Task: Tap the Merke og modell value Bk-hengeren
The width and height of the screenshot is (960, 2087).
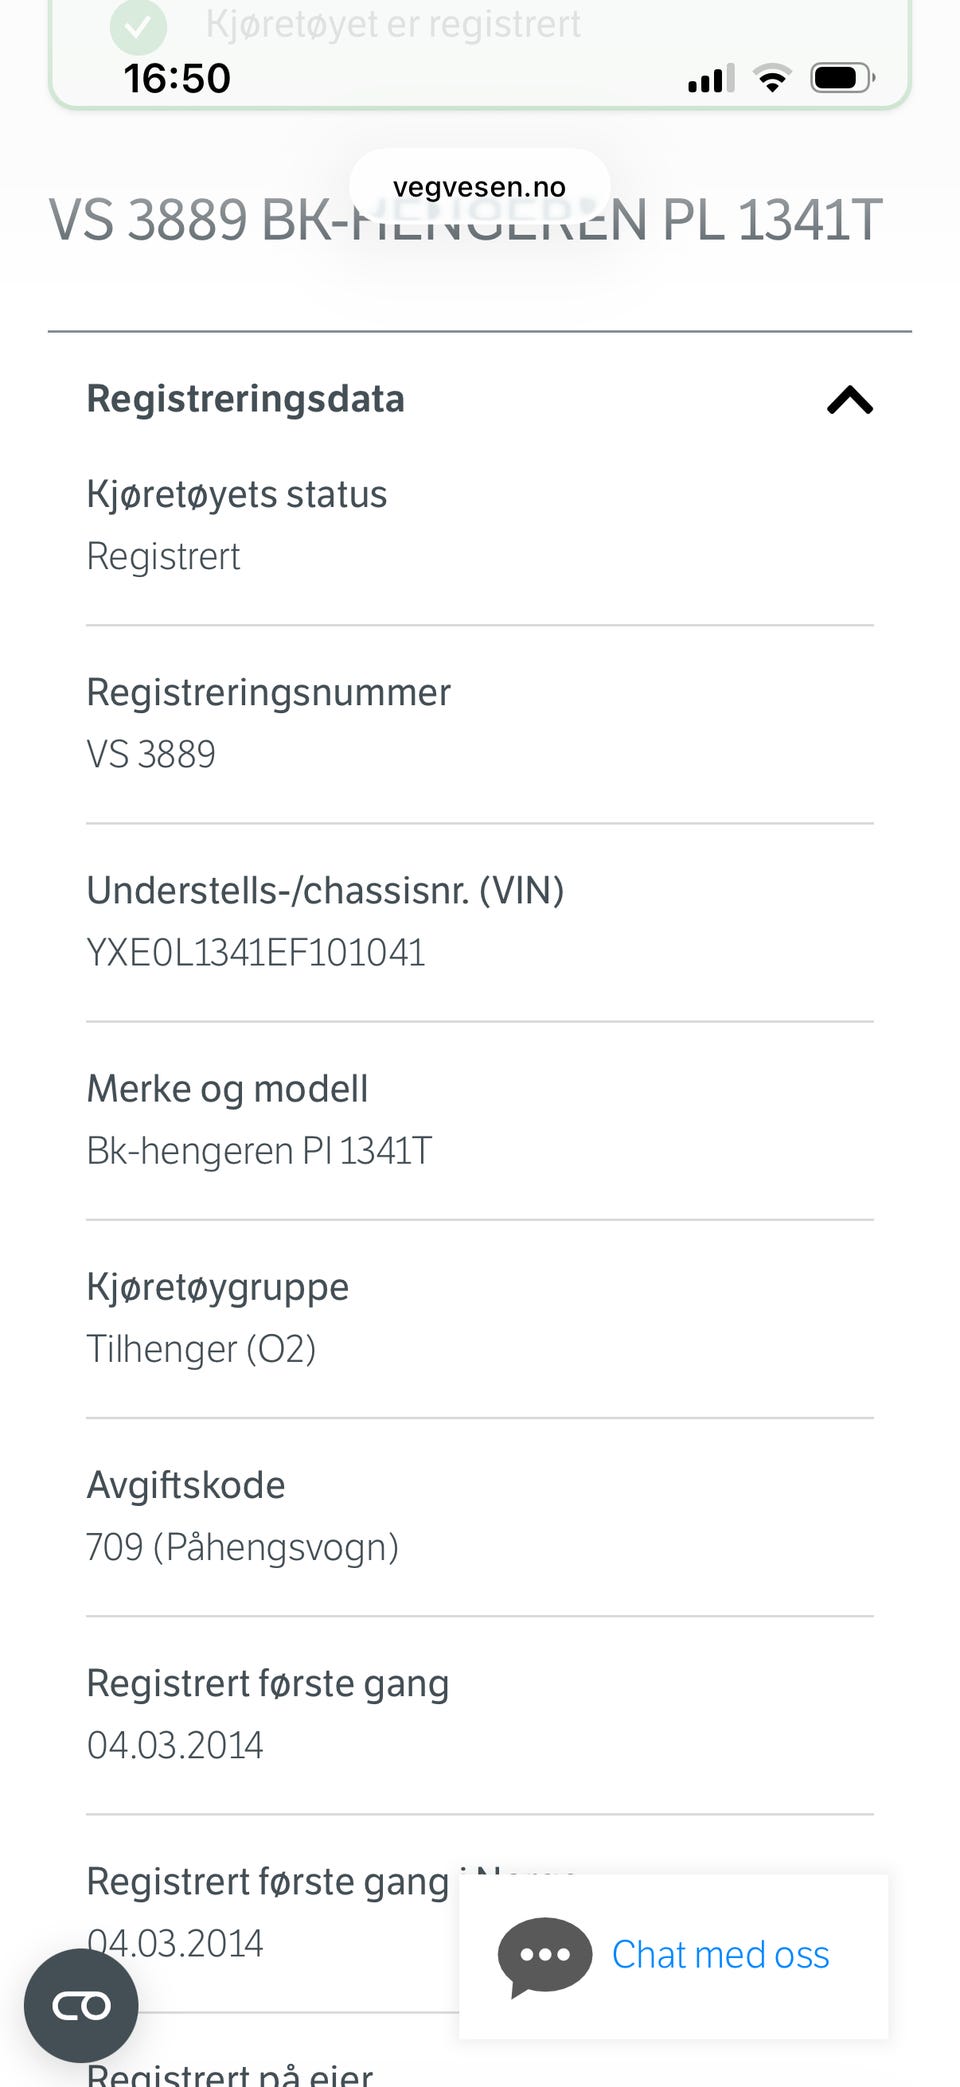Action: pos(259,1151)
